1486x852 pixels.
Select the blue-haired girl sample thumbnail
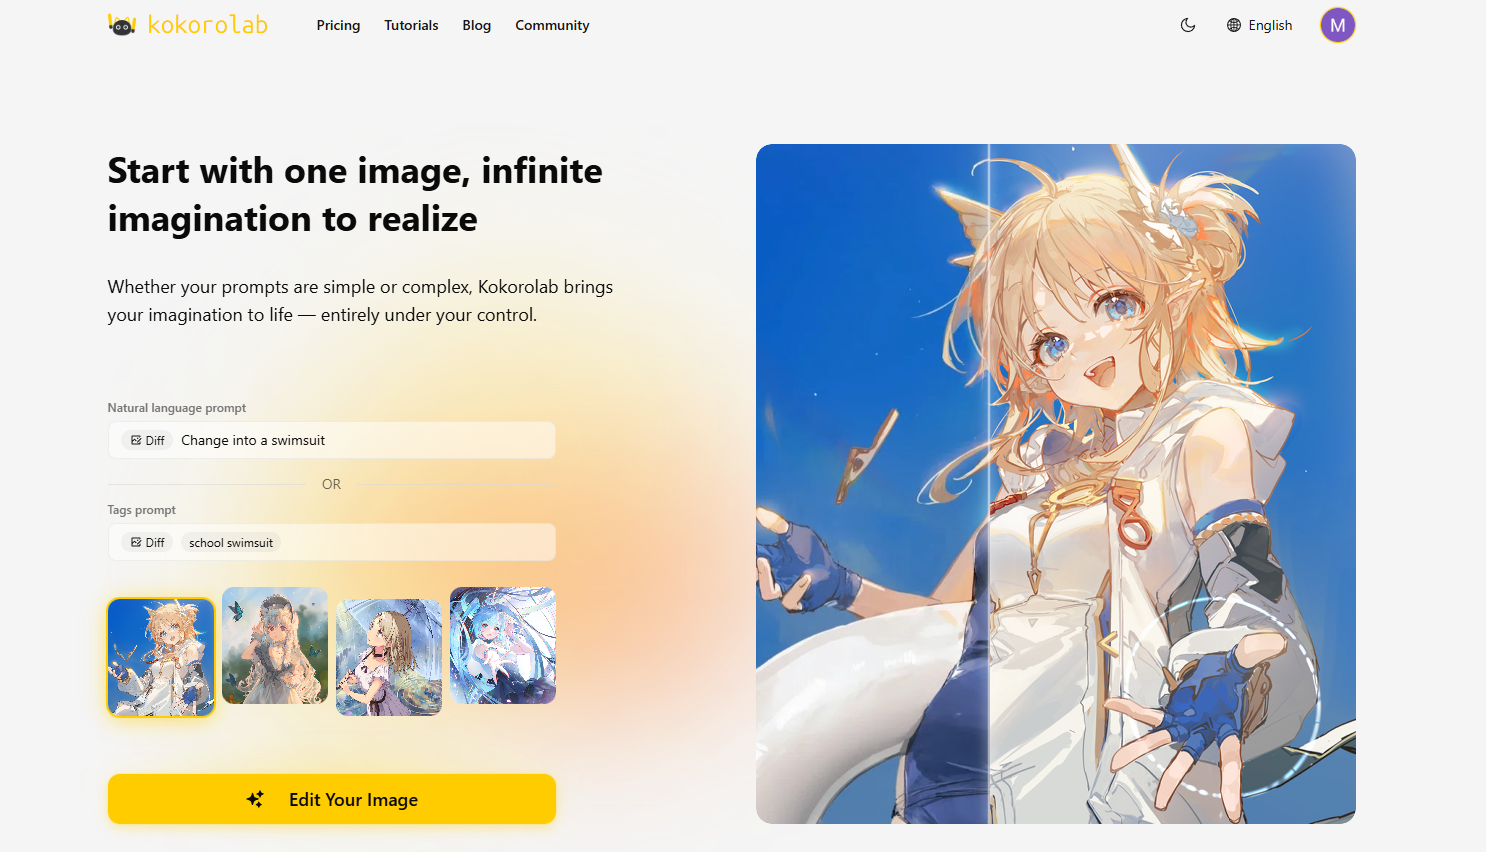(x=503, y=646)
